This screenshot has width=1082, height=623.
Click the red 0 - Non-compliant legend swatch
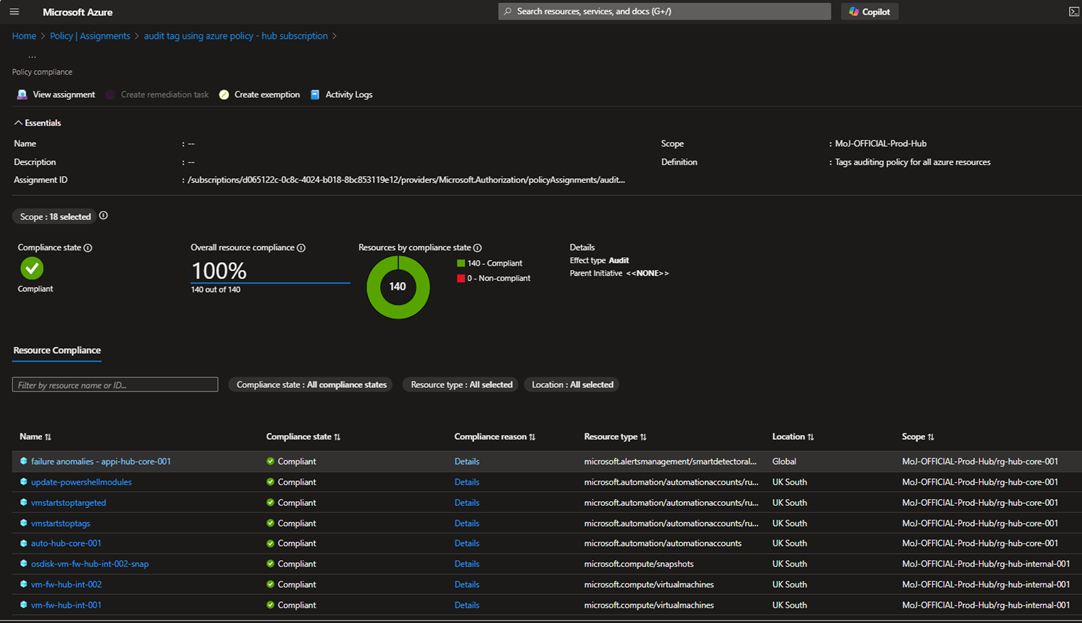point(461,278)
